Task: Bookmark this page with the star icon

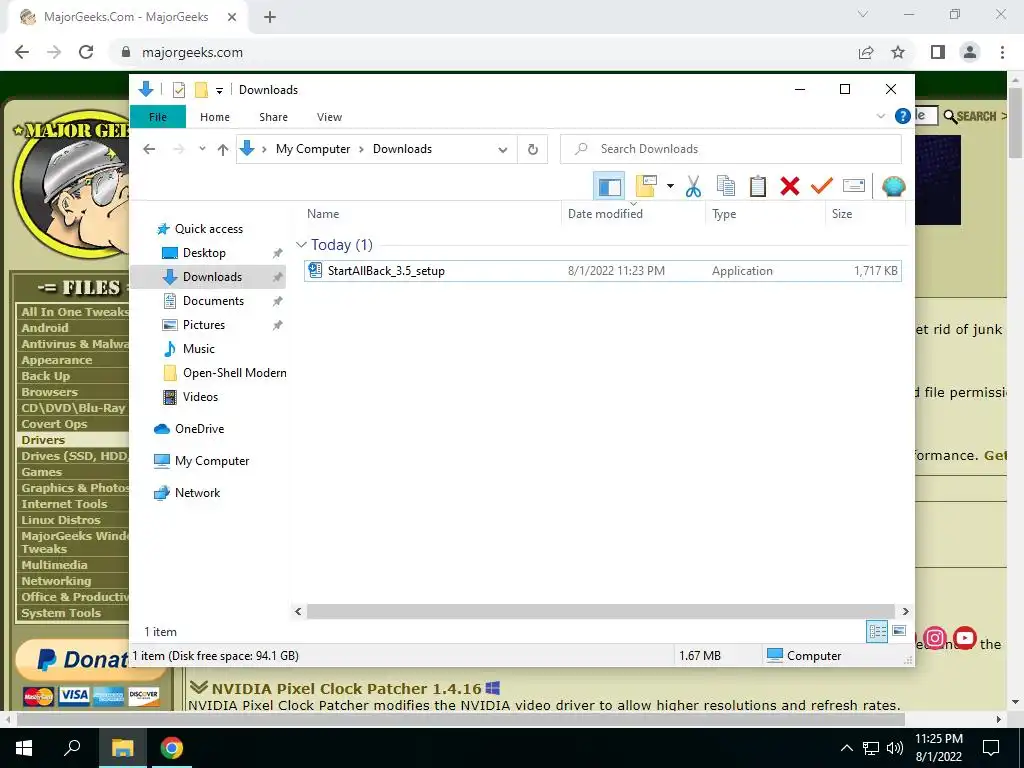Action: click(x=899, y=52)
